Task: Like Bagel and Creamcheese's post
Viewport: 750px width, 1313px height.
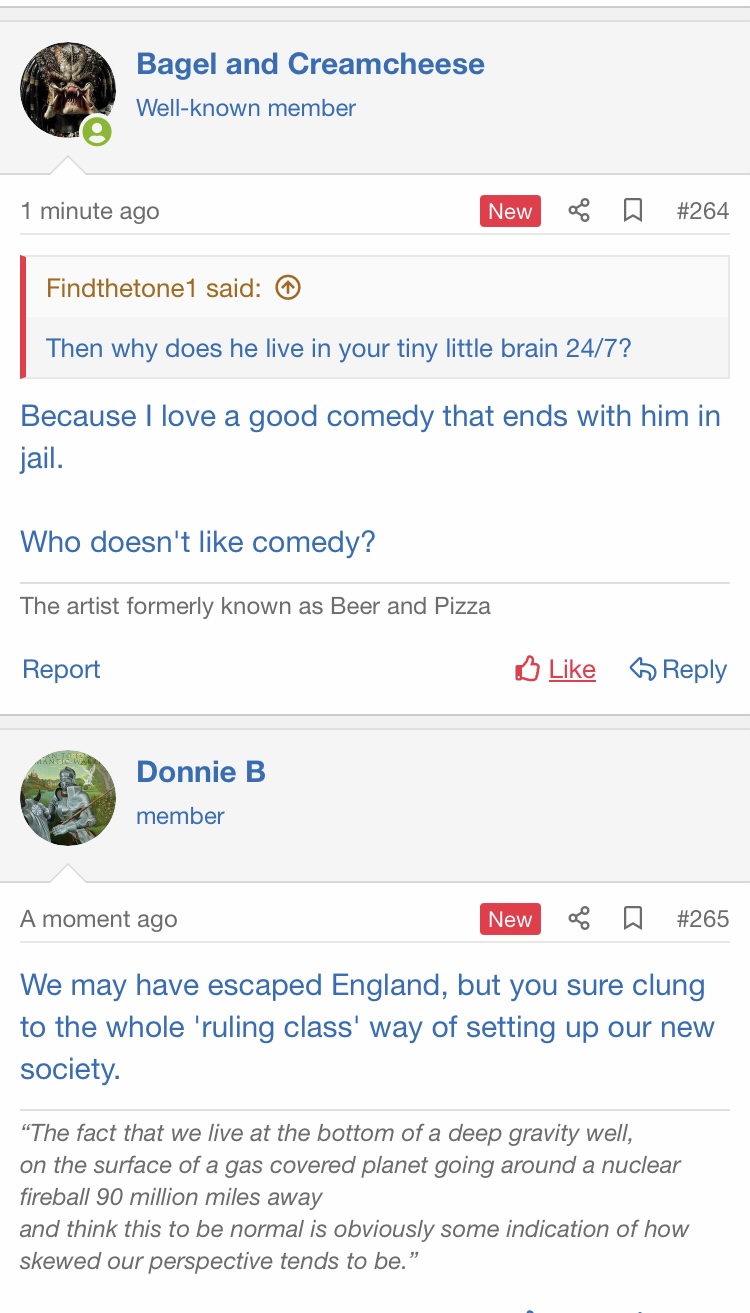Action: (x=556, y=669)
